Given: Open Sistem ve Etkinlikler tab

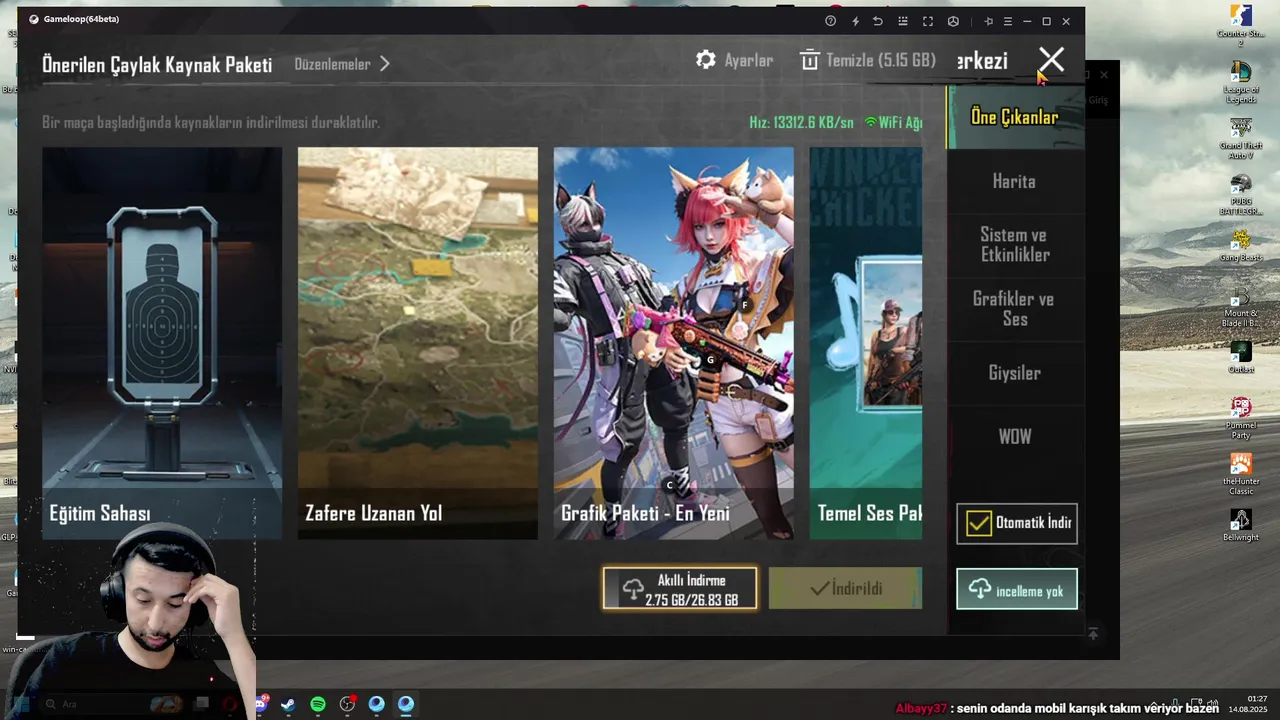Looking at the screenshot, I should (1014, 245).
